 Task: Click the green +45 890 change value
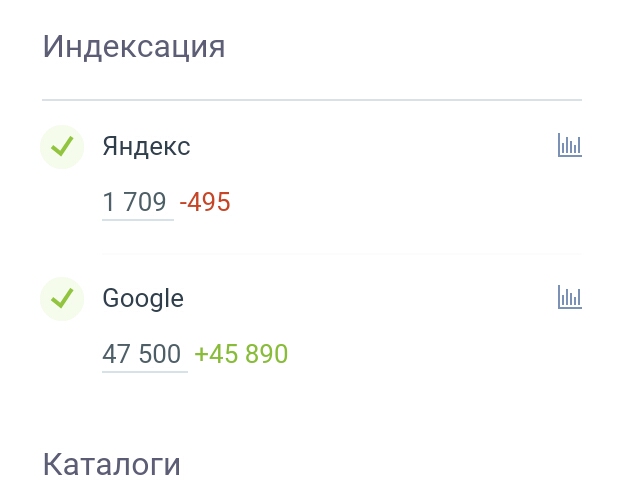tap(241, 354)
